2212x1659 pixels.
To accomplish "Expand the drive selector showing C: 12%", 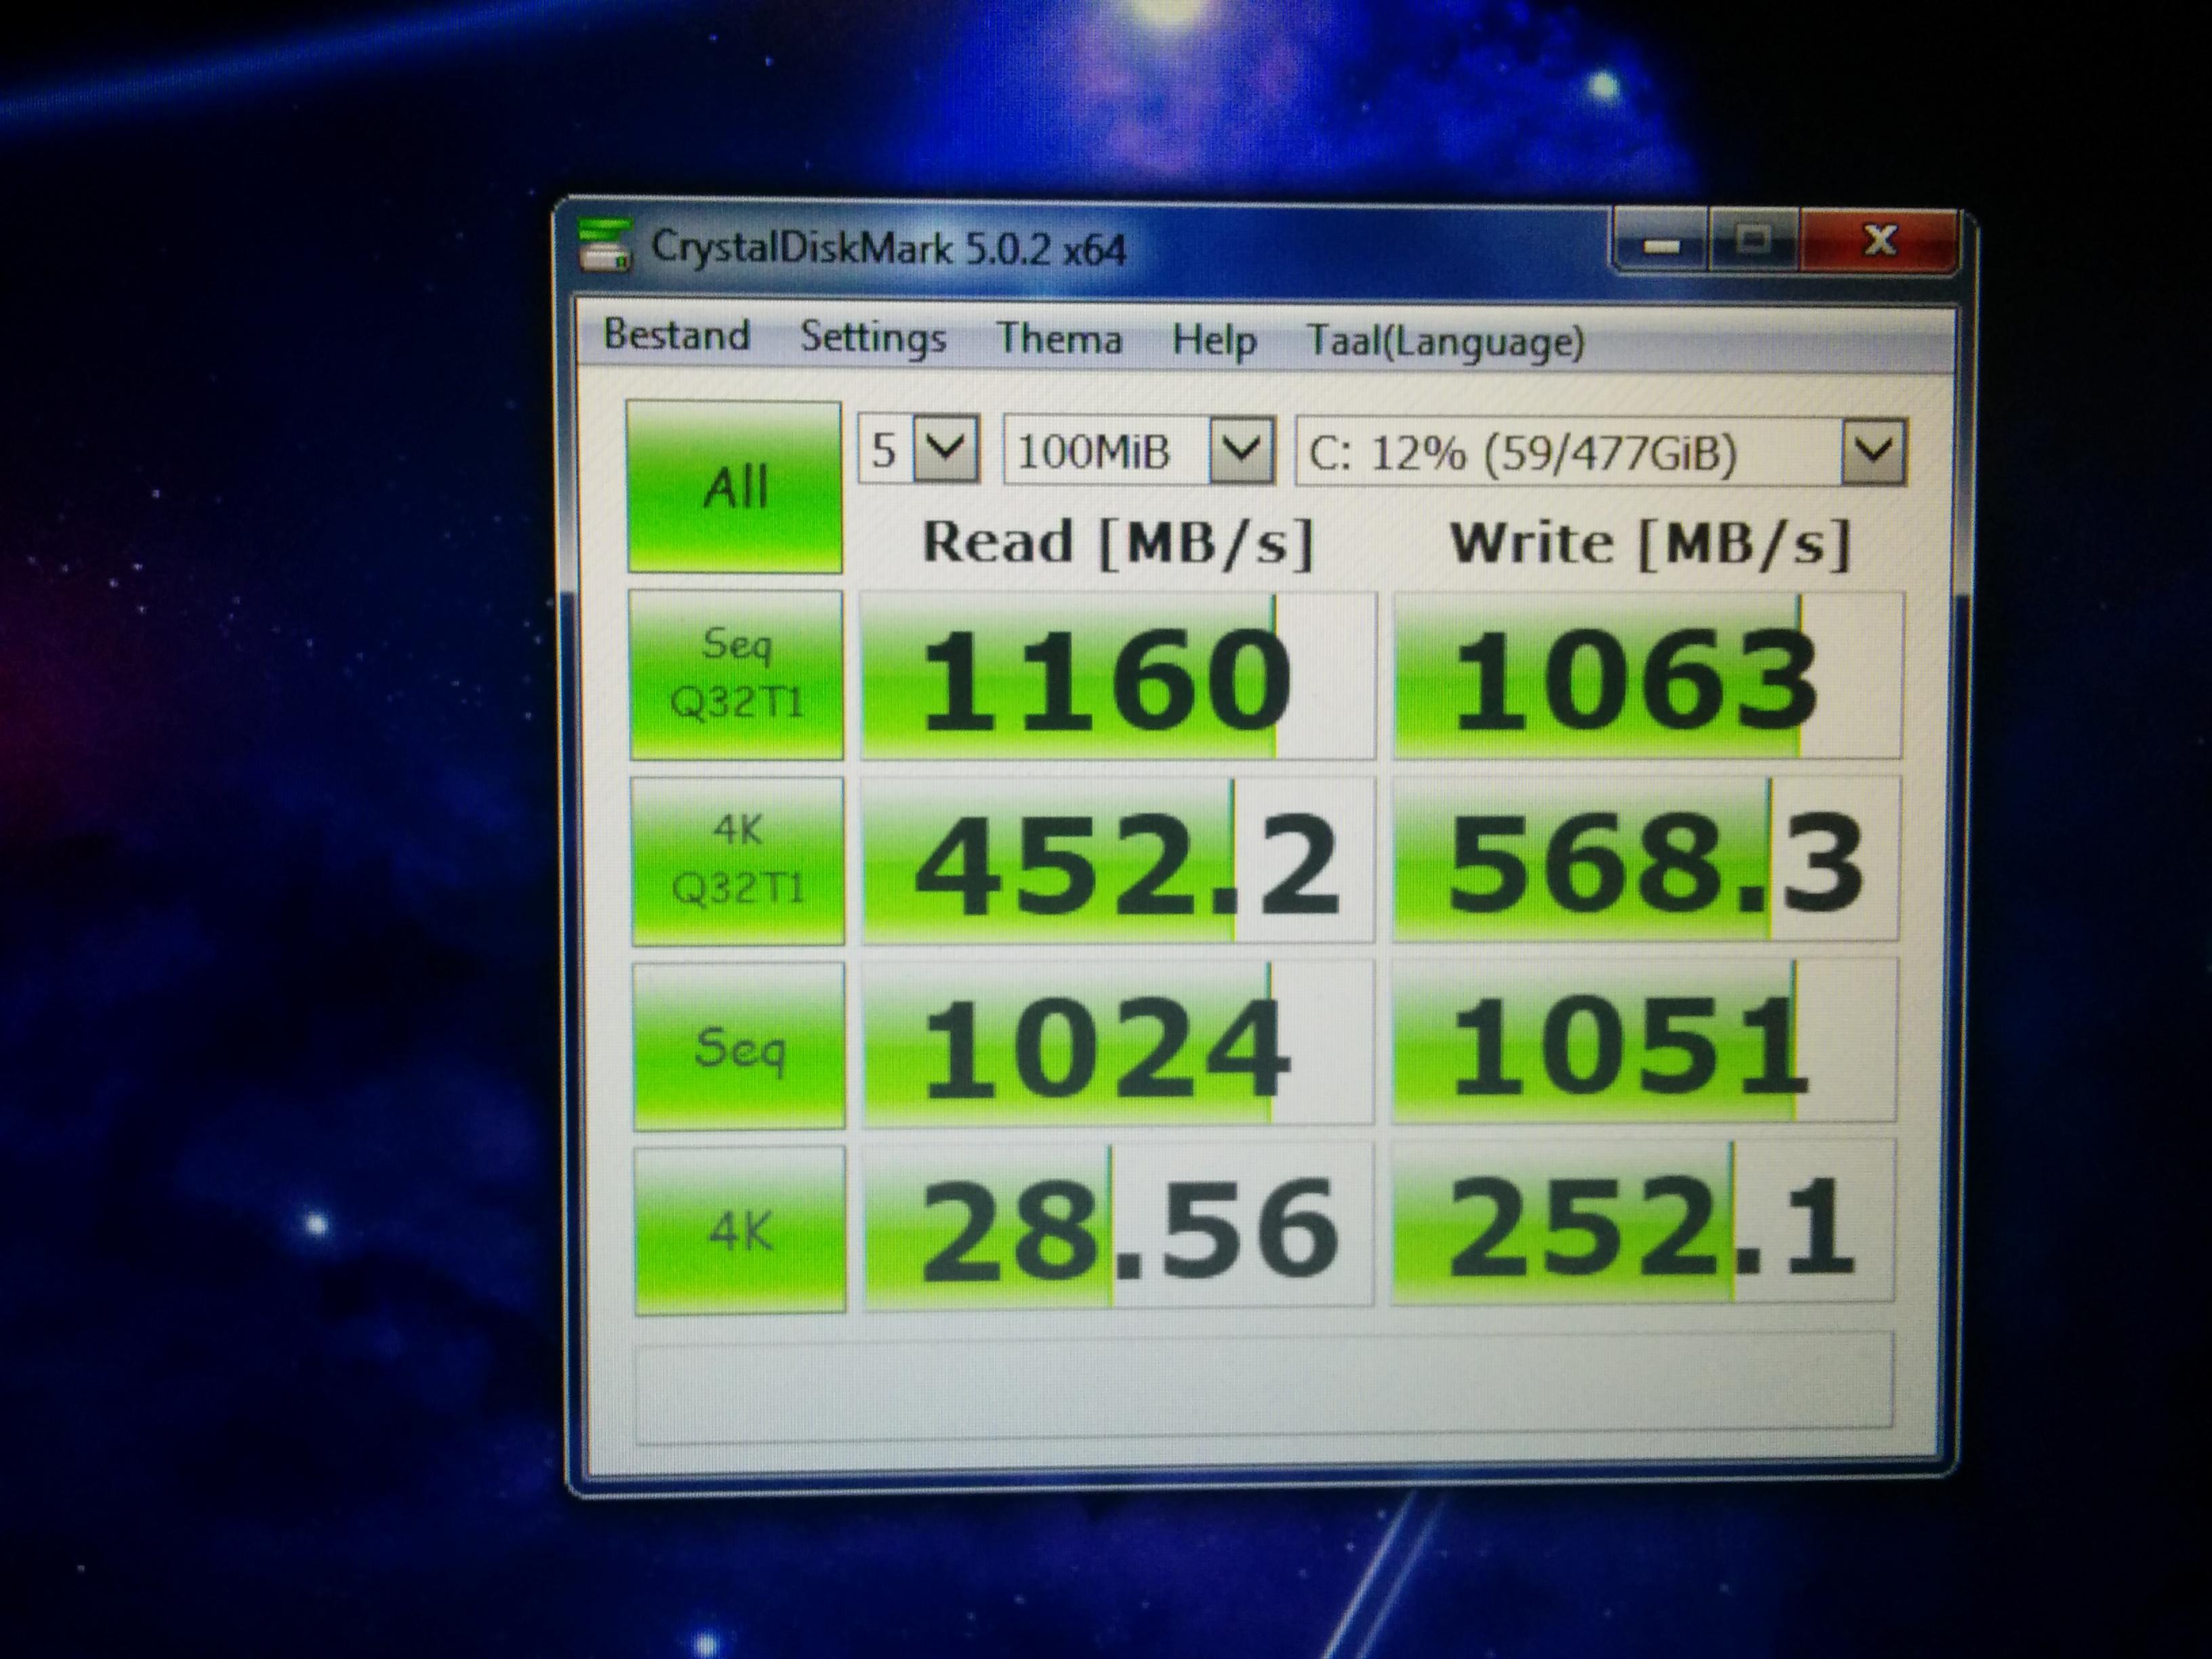I will (x=1601, y=453).
